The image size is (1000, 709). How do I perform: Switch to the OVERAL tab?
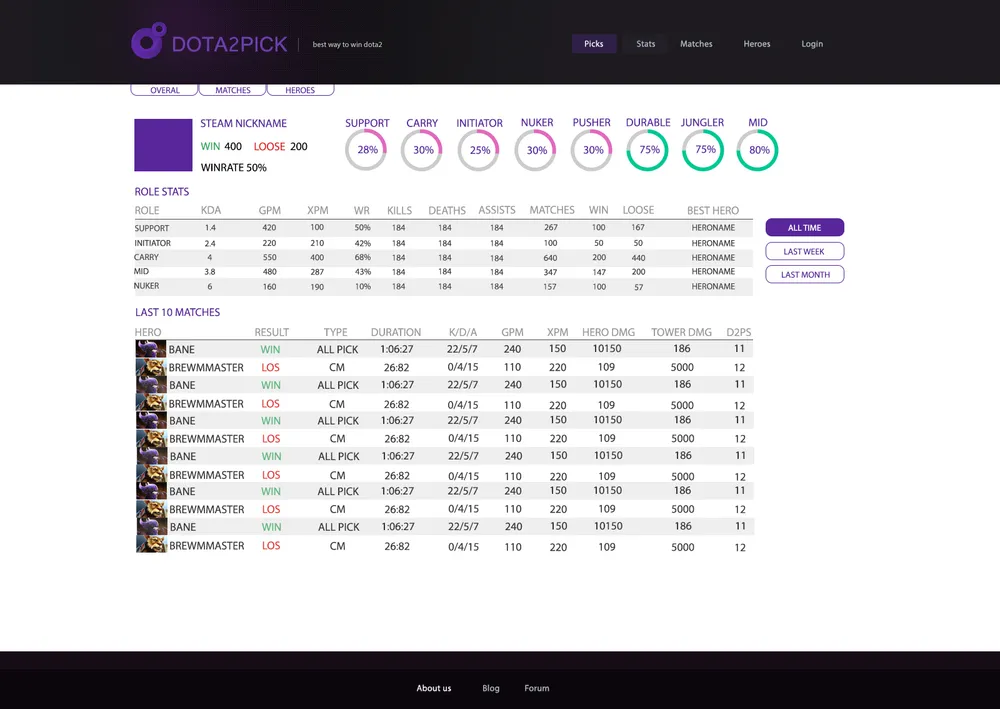(165, 90)
